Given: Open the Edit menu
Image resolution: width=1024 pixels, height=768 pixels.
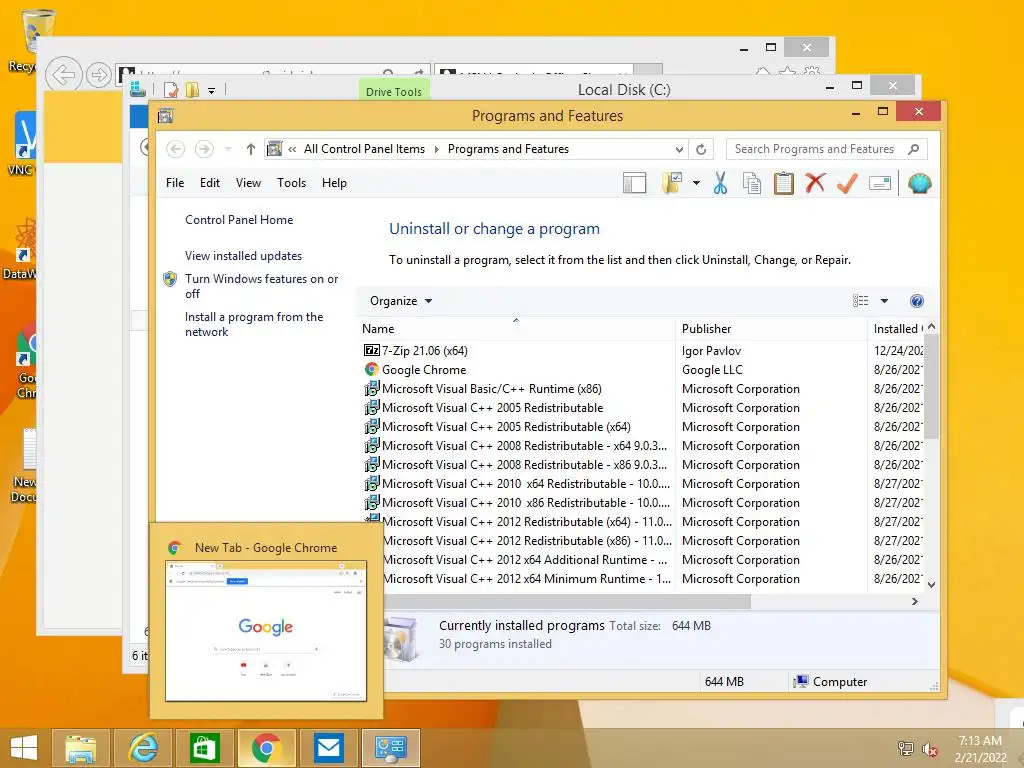Looking at the screenshot, I should [x=210, y=183].
